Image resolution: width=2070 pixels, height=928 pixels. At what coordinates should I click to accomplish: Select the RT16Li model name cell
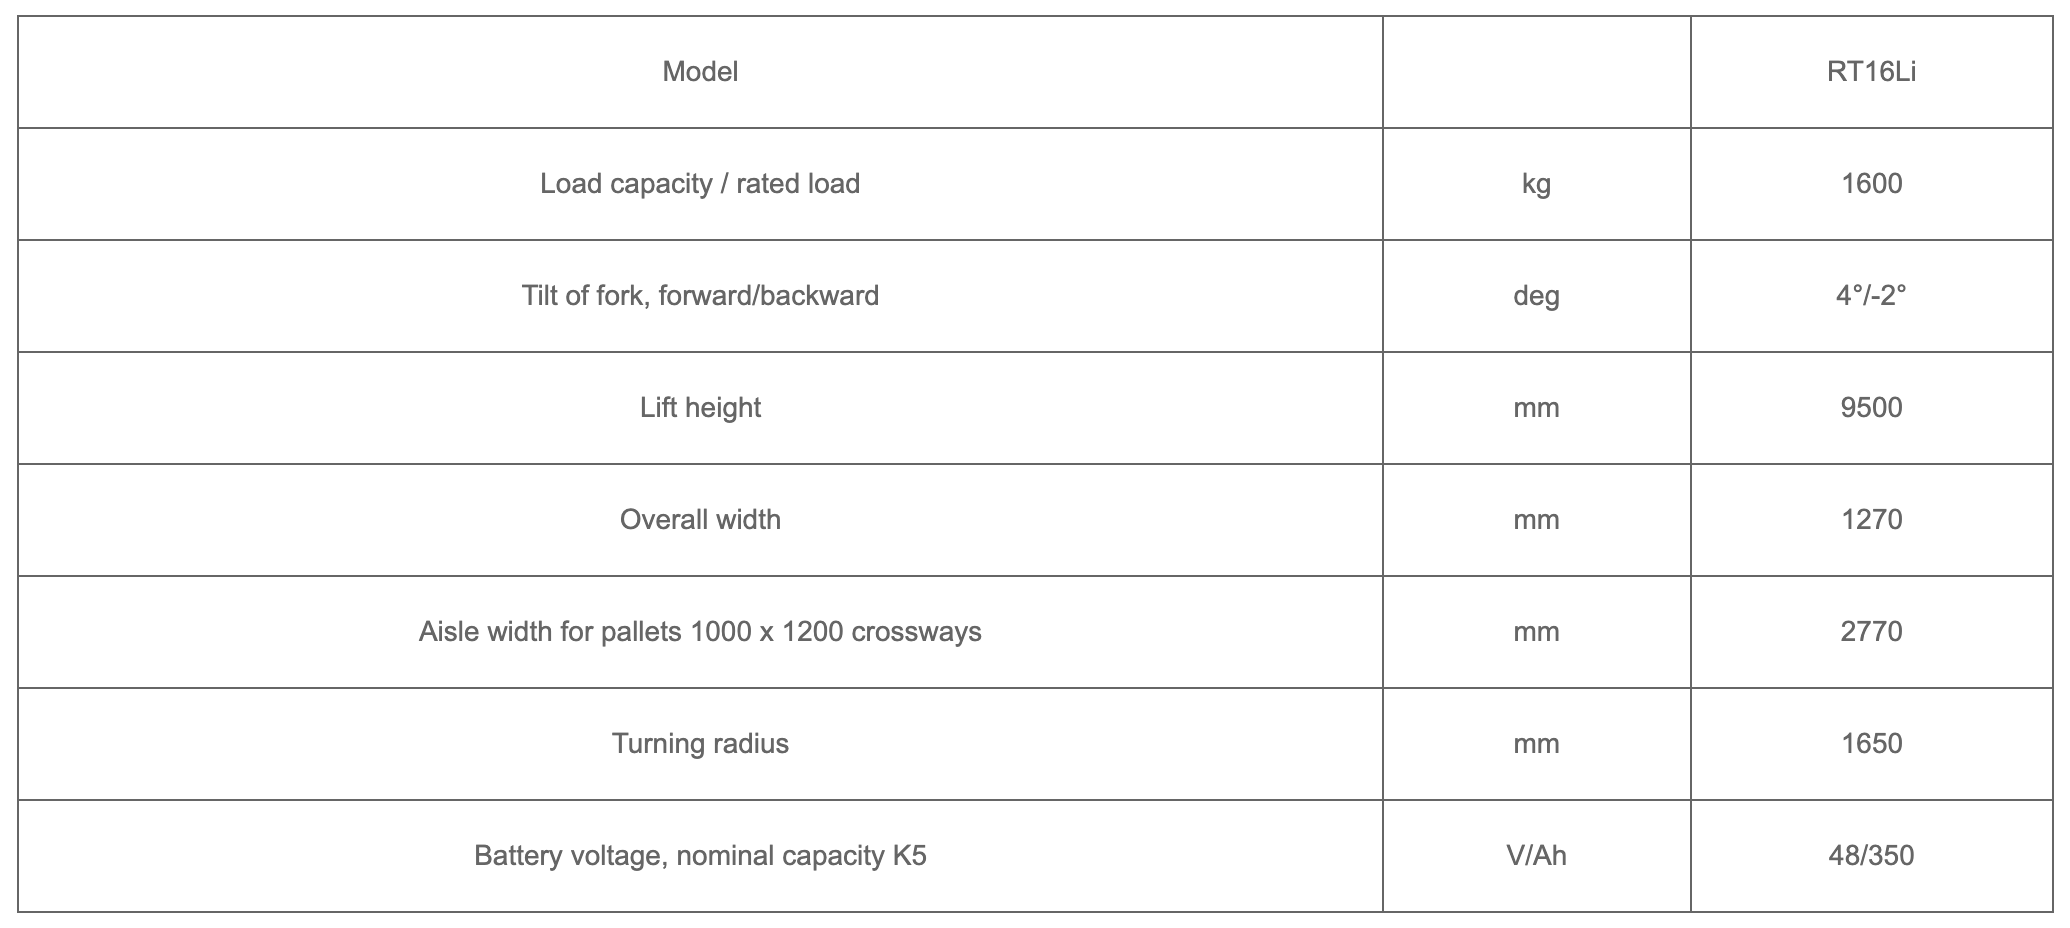click(x=1871, y=72)
